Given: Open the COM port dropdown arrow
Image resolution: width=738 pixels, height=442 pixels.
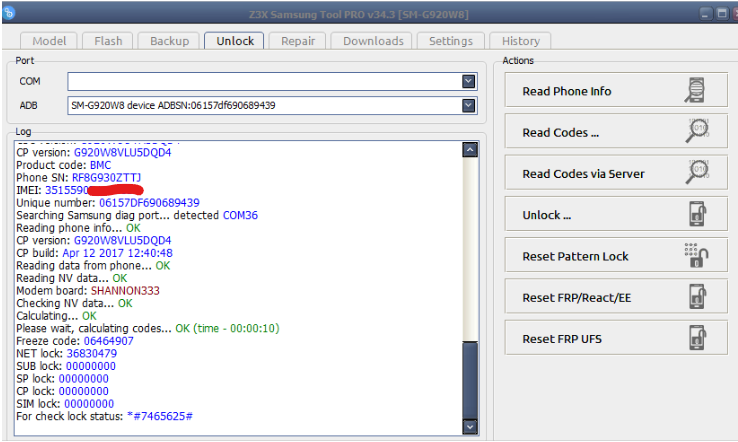Looking at the screenshot, I should pos(468,81).
